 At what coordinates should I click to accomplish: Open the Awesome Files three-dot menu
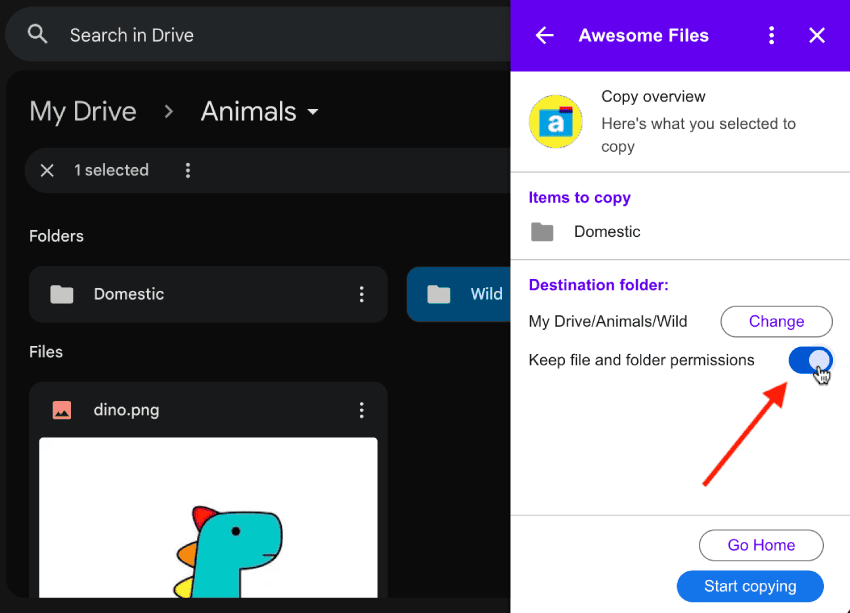[x=771, y=36]
